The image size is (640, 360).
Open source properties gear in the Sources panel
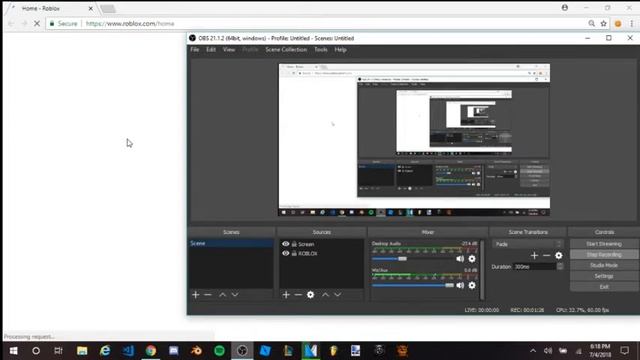point(311,294)
